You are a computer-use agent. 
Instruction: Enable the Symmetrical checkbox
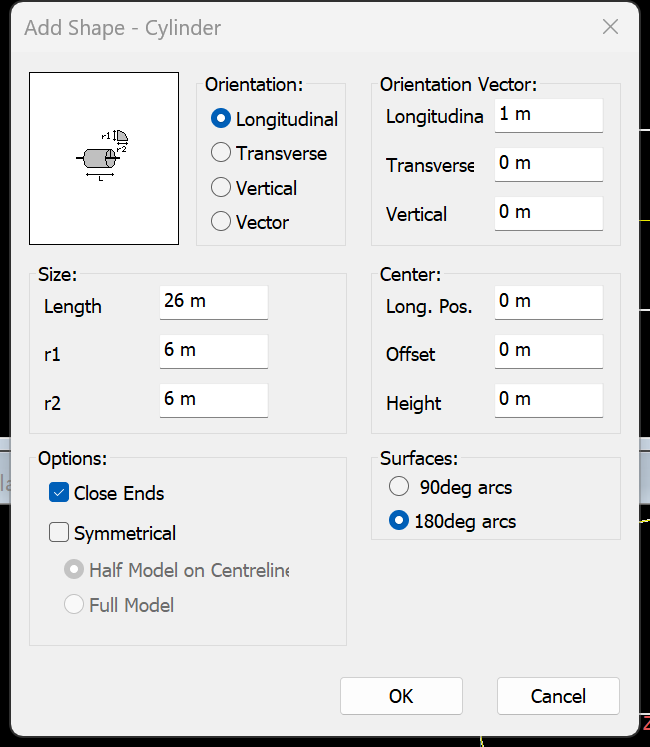pos(59,533)
